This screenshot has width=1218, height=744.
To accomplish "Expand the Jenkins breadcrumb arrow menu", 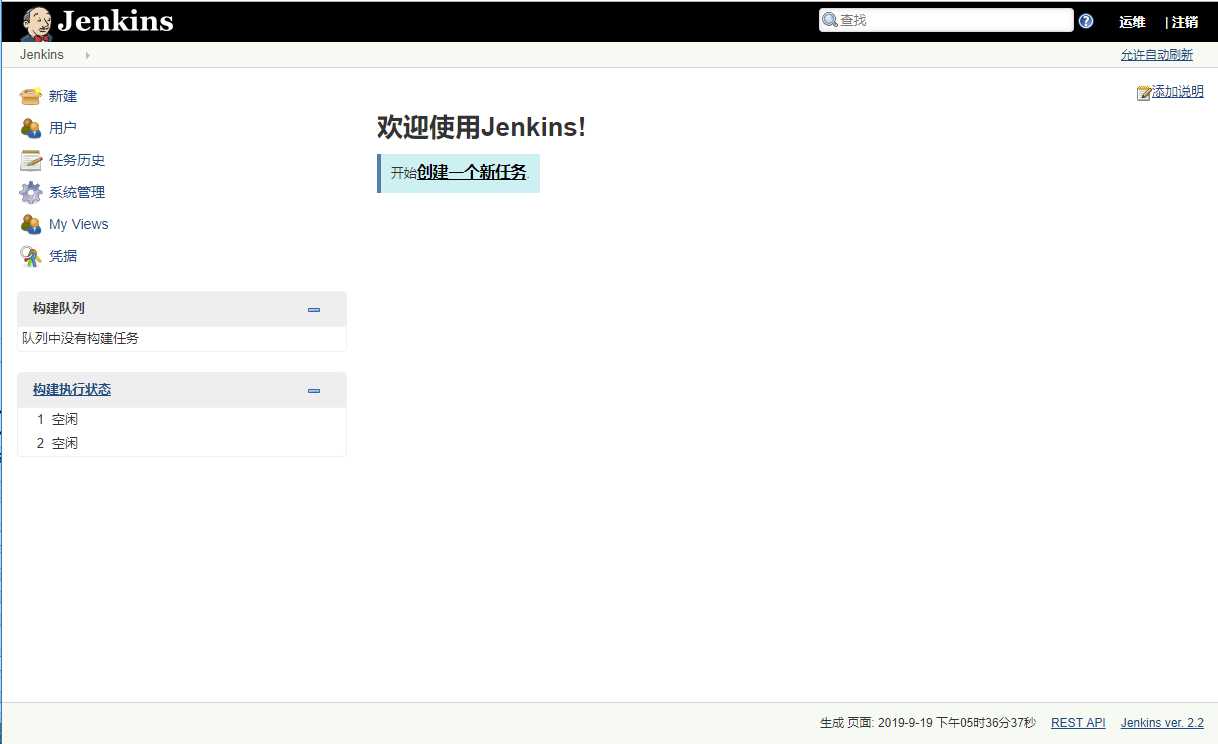I will point(88,55).
